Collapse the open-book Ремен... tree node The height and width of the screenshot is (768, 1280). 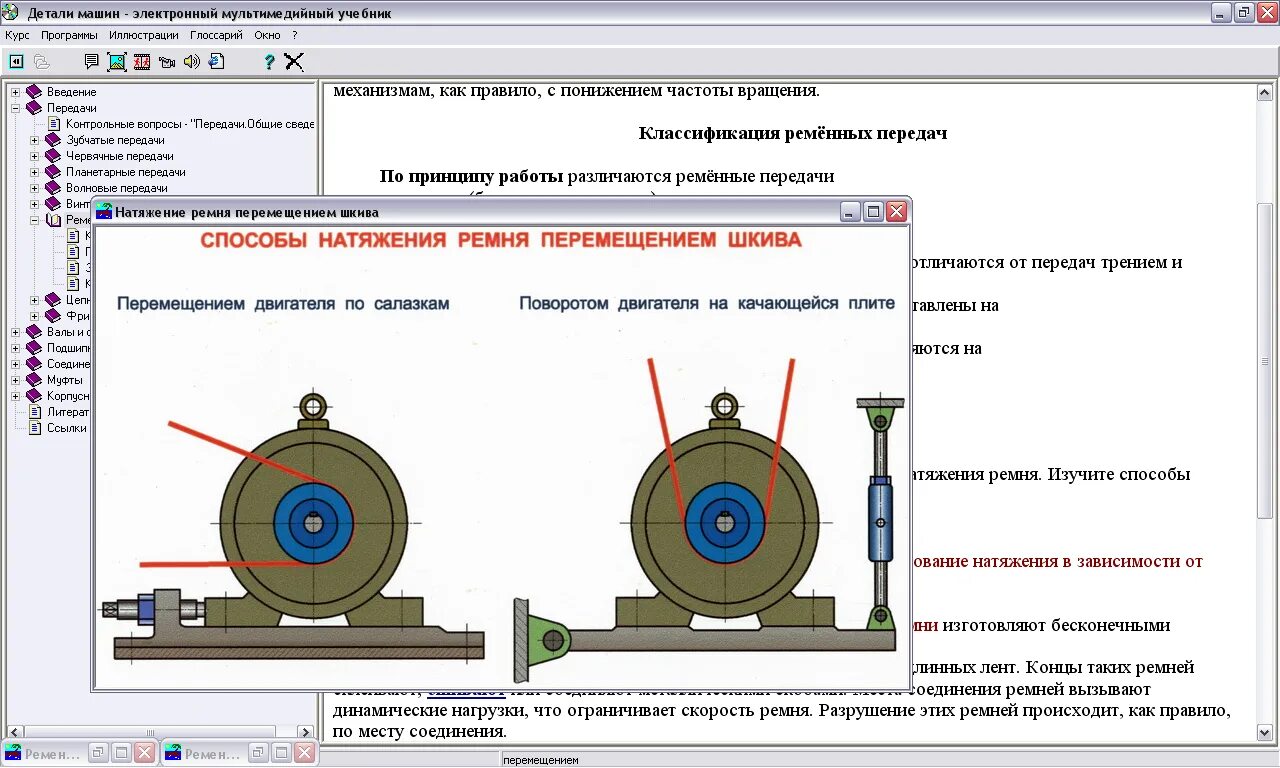click(x=34, y=220)
